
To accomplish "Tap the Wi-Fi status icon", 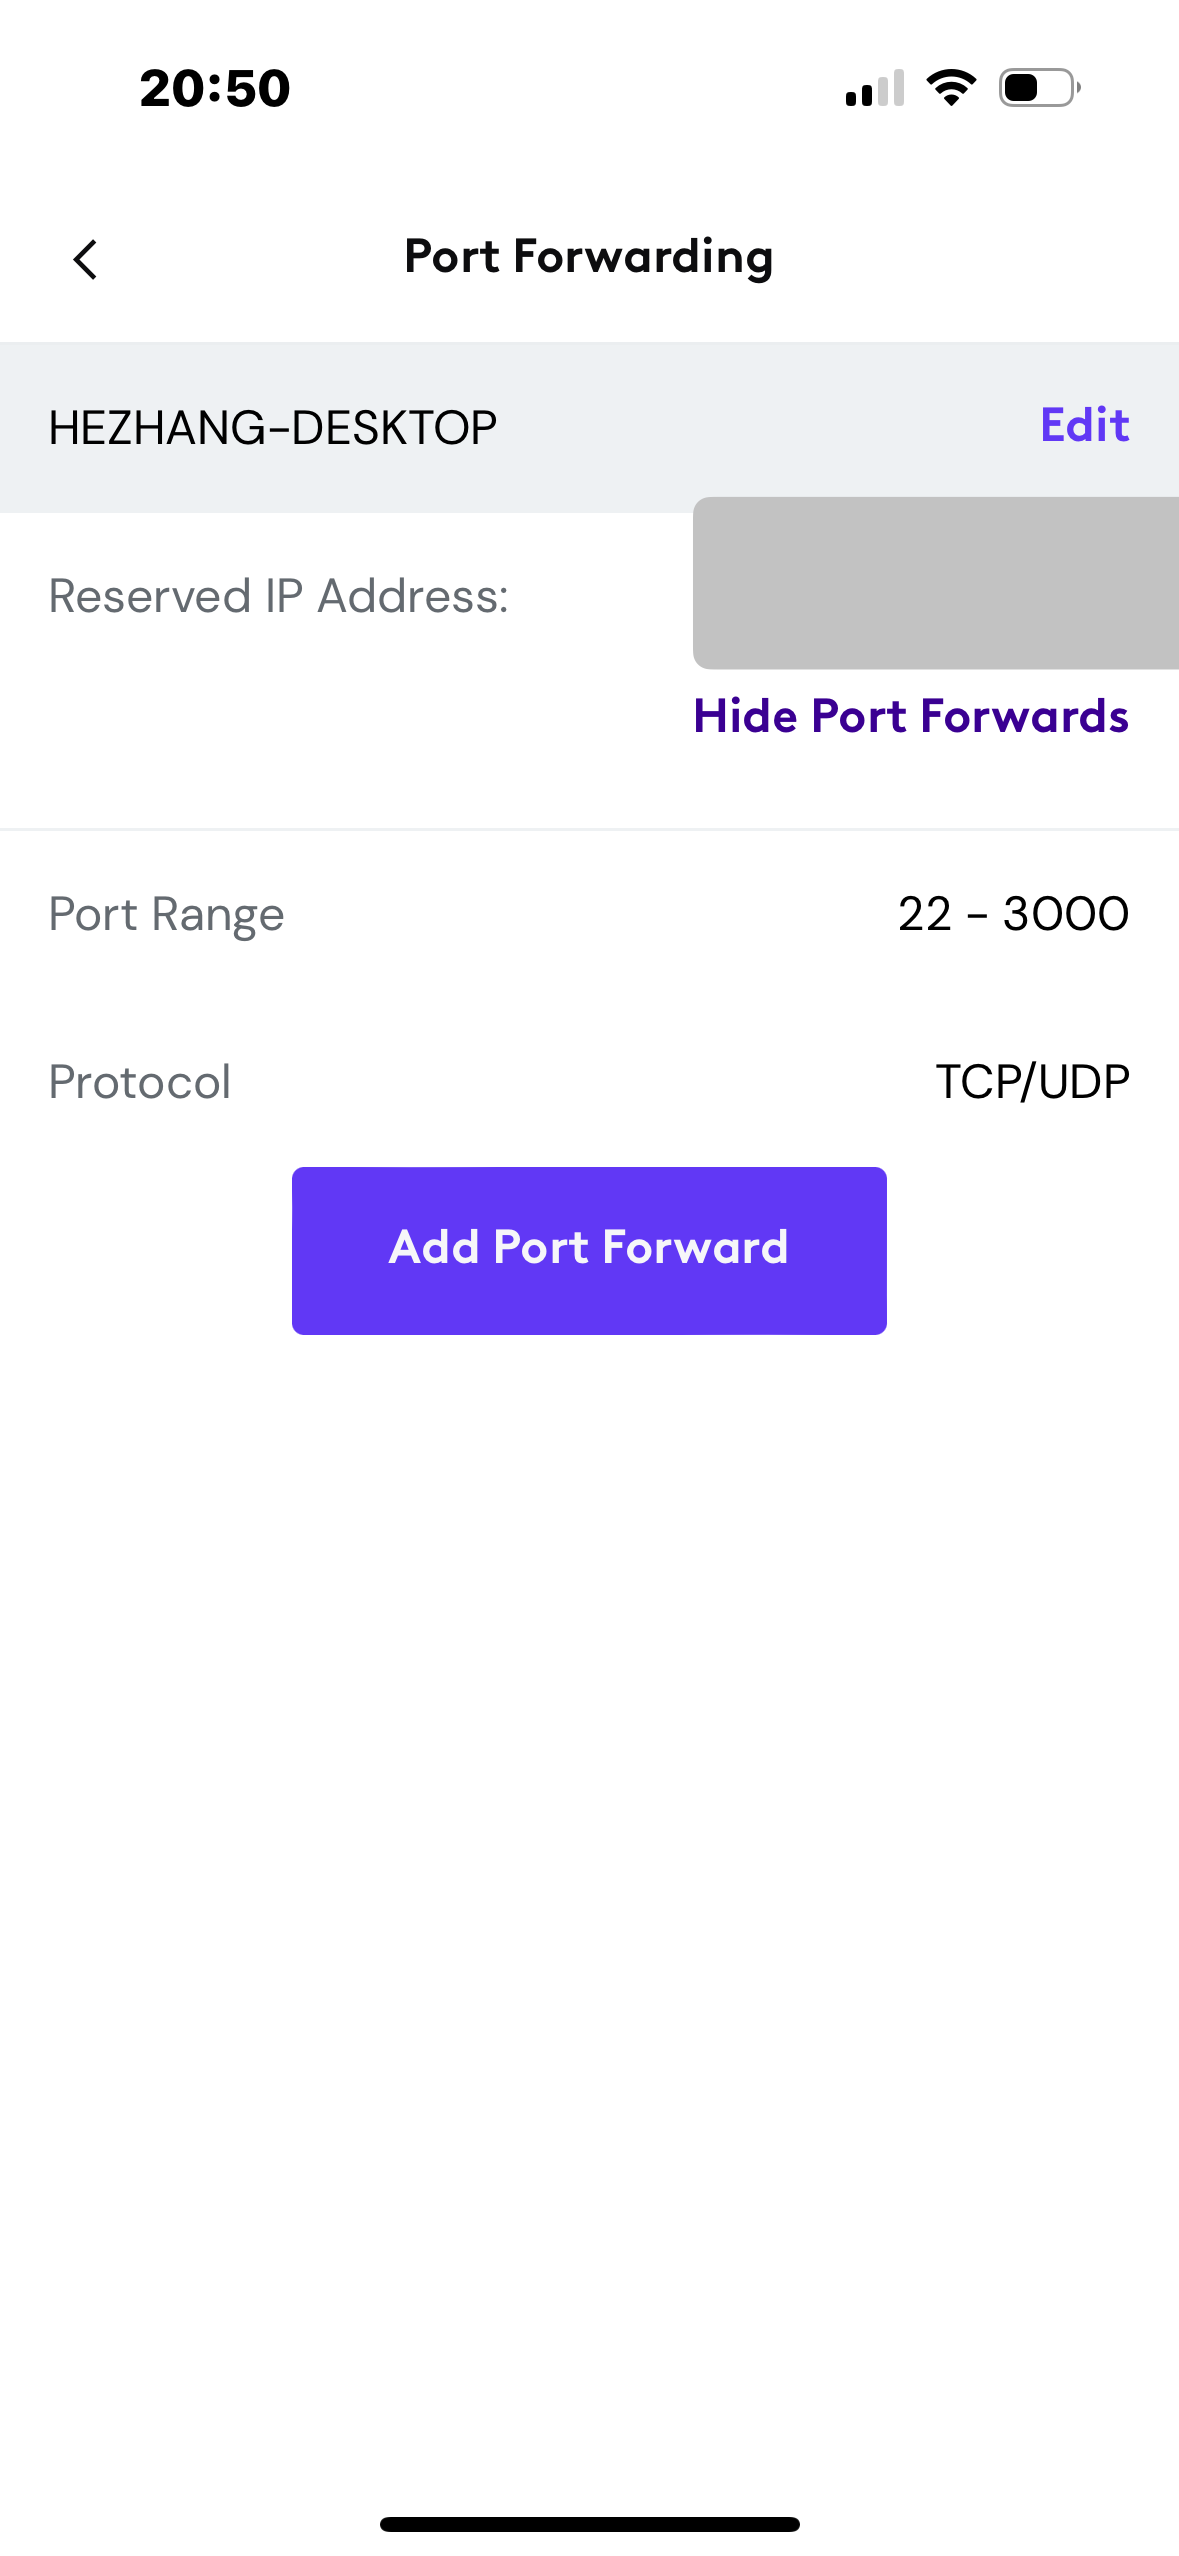I will click(x=950, y=88).
